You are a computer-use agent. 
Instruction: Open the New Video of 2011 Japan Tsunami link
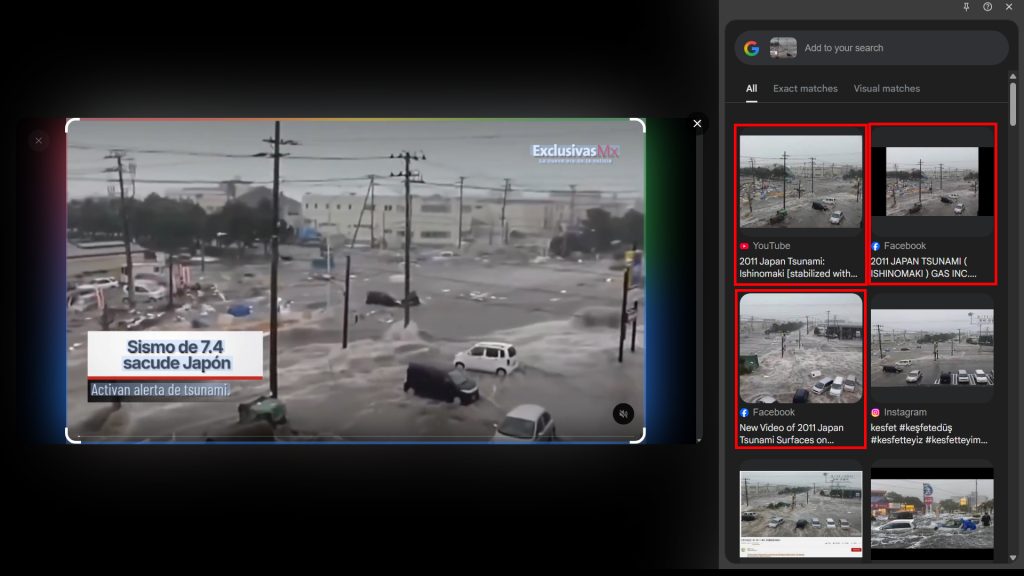[x=798, y=433]
